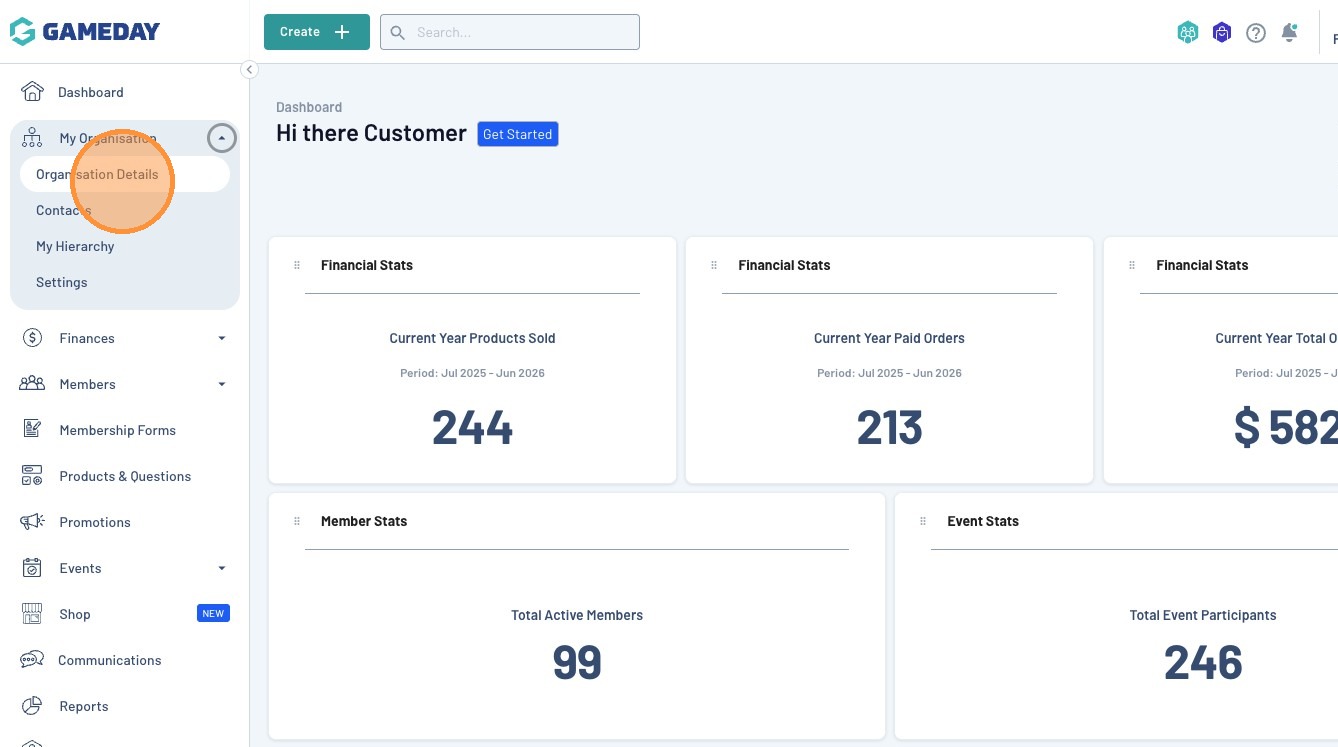Click the magnifier icon in search box
Image resolution: width=1338 pixels, height=747 pixels.
[397, 32]
